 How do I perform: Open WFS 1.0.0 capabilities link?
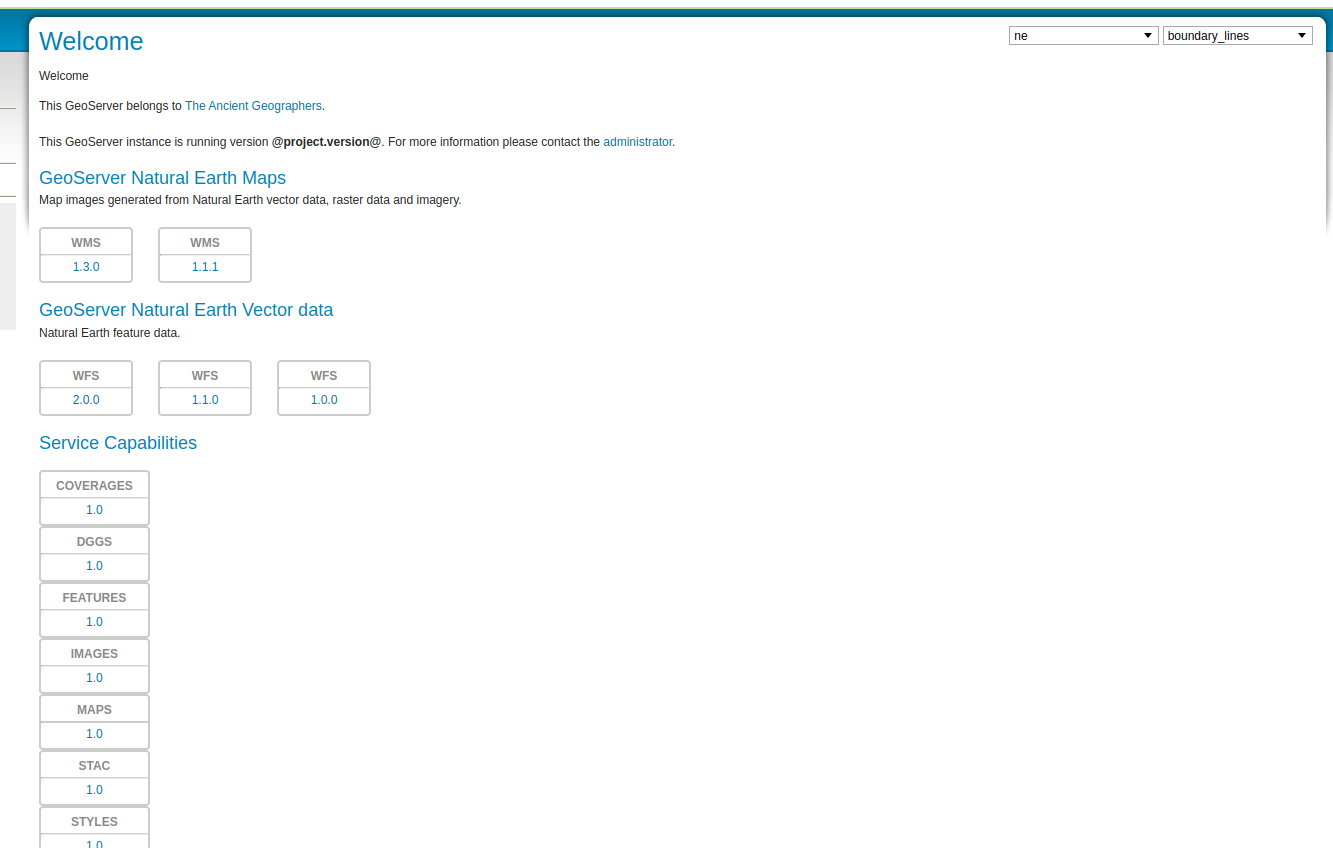pyautogui.click(x=324, y=400)
